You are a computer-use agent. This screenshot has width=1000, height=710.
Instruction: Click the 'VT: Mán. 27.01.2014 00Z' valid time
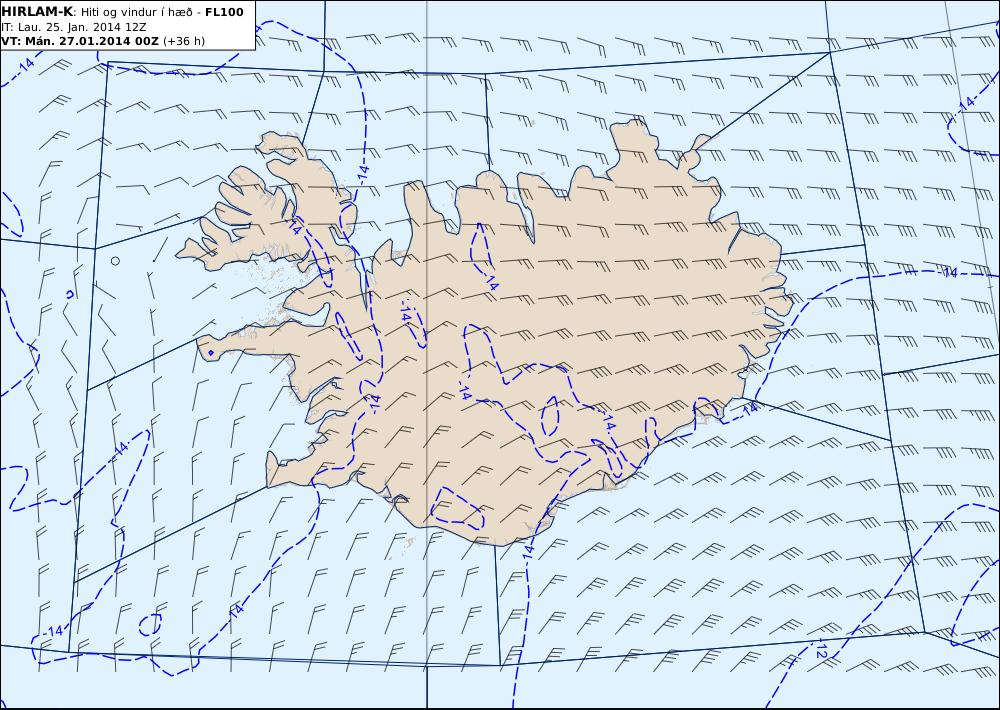(80, 41)
